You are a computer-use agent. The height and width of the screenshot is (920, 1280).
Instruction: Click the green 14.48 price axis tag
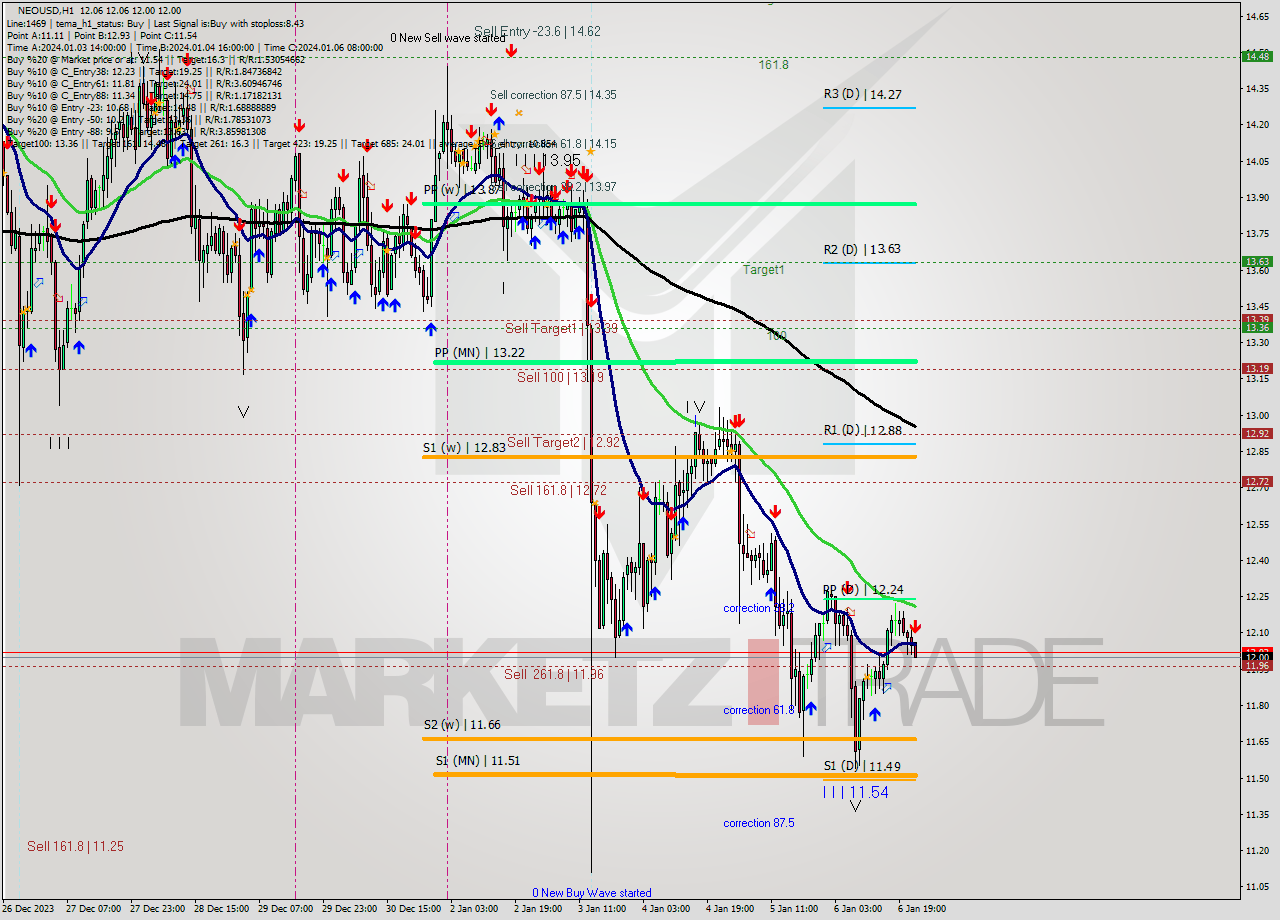click(x=1256, y=56)
